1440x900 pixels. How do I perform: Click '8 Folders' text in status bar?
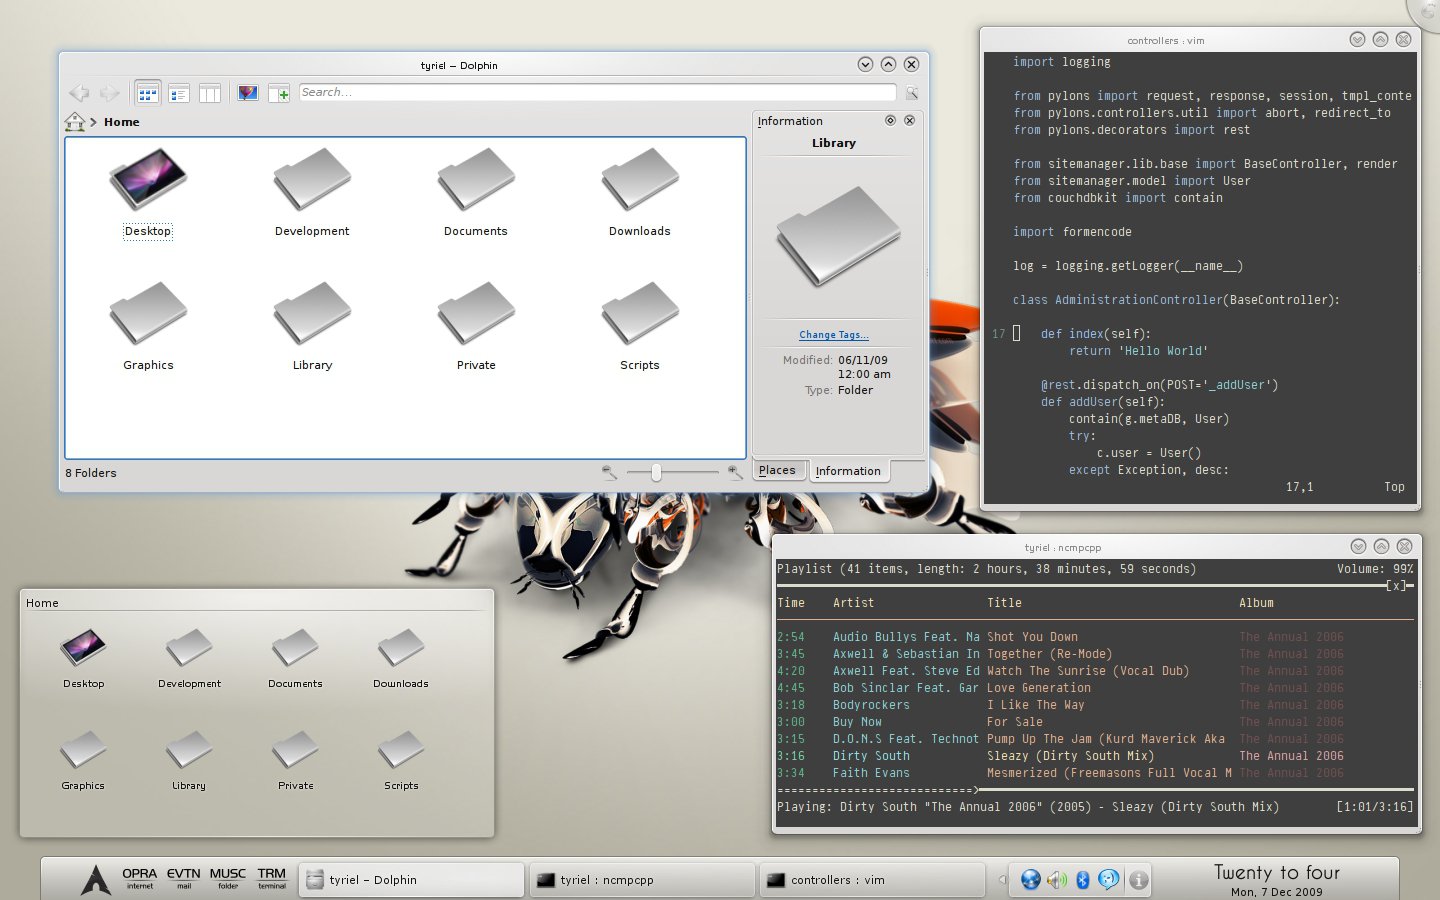91,473
